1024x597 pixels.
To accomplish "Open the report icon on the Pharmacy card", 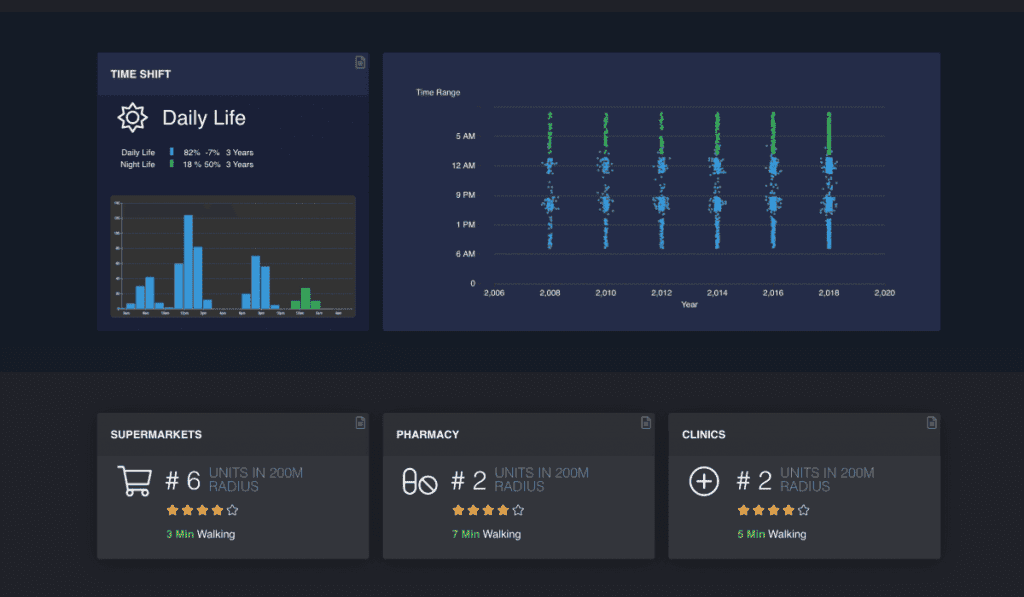I will pos(645,423).
